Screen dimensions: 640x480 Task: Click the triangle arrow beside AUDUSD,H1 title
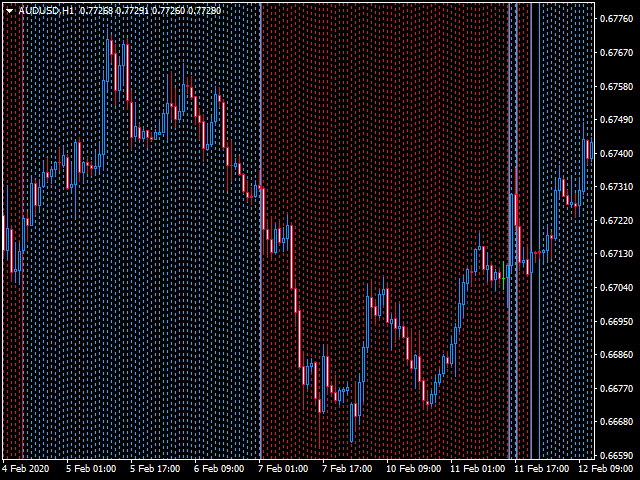[9, 11]
